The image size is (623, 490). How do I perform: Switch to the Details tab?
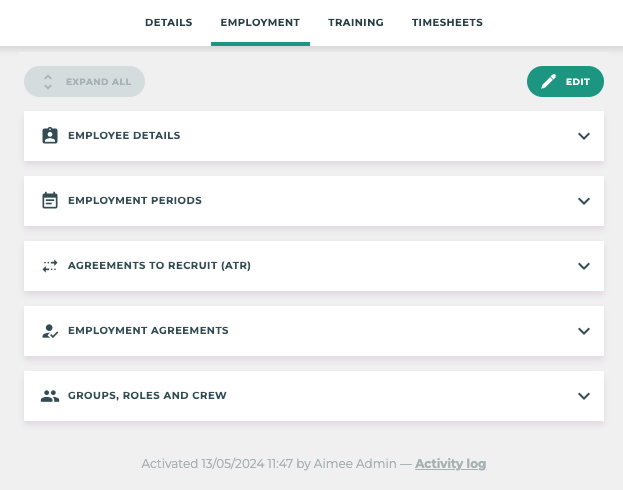(168, 23)
